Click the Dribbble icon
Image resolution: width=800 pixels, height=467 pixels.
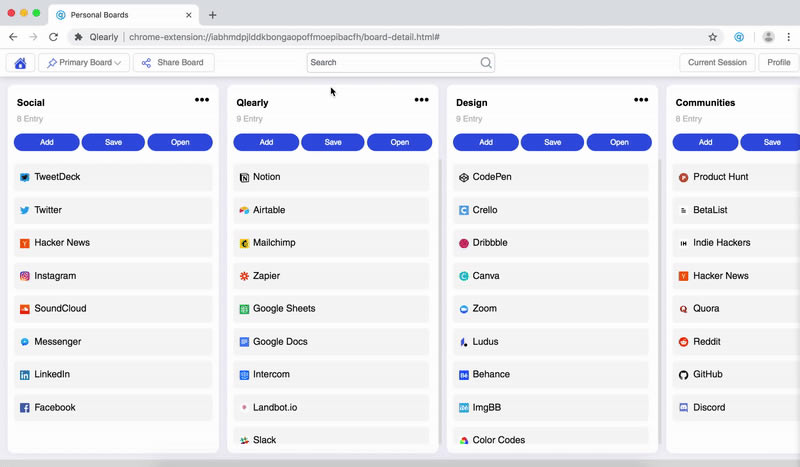point(464,243)
